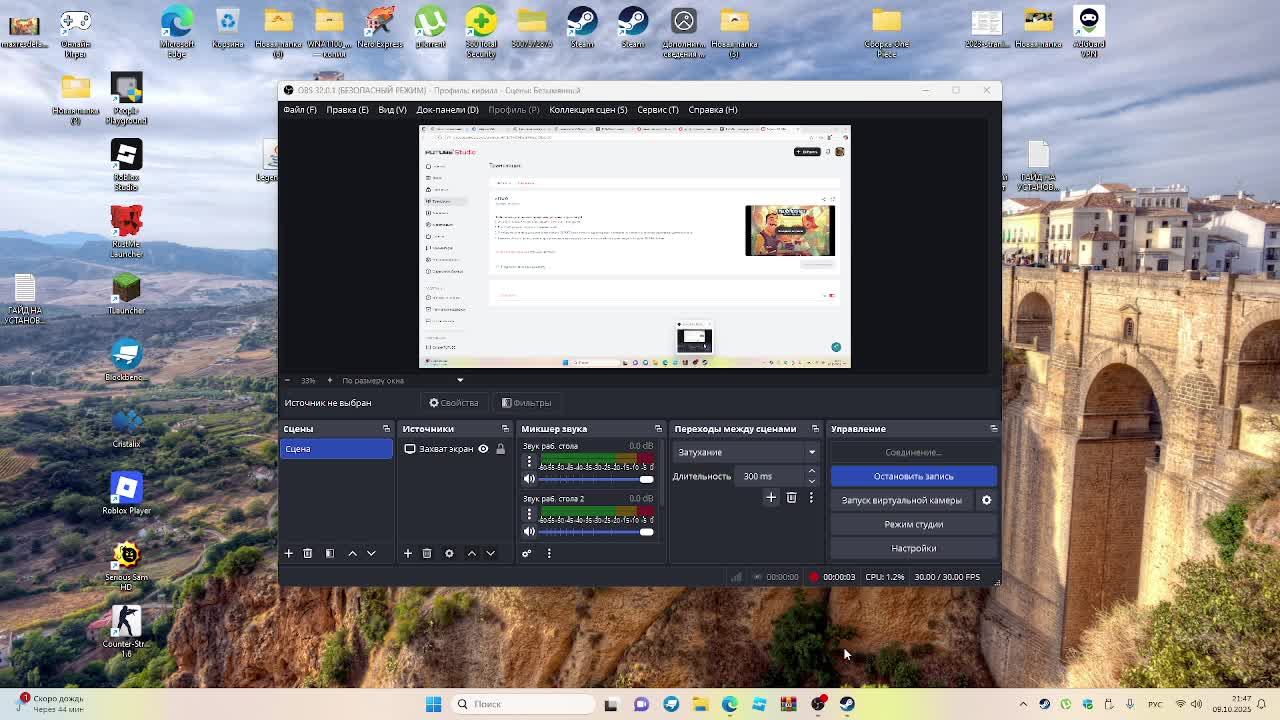Image resolution: width=1280 pixels, height=720 pixels.
Task: Open source properties gear in the Sources panel
Action: (x=449, y=553)
